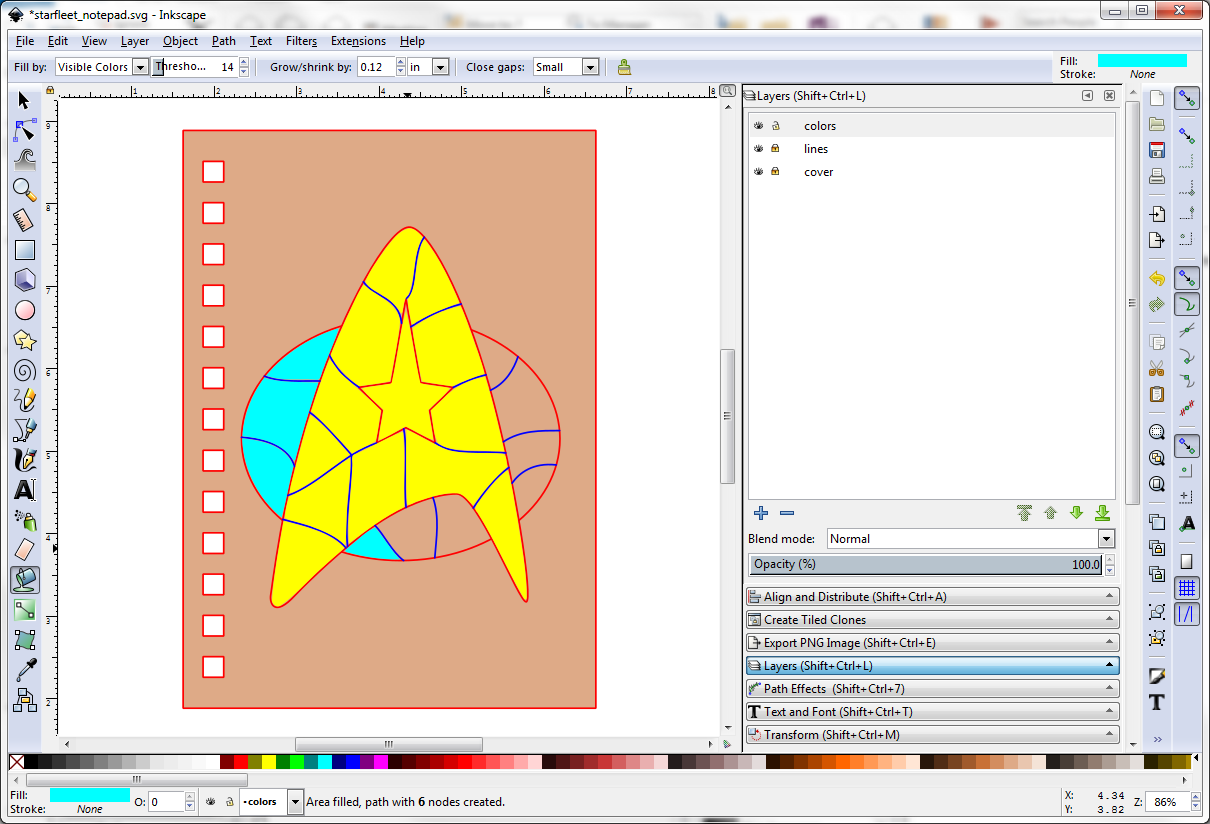
Task: Toggle current layer lock in status bar
Action: [228, 801]
